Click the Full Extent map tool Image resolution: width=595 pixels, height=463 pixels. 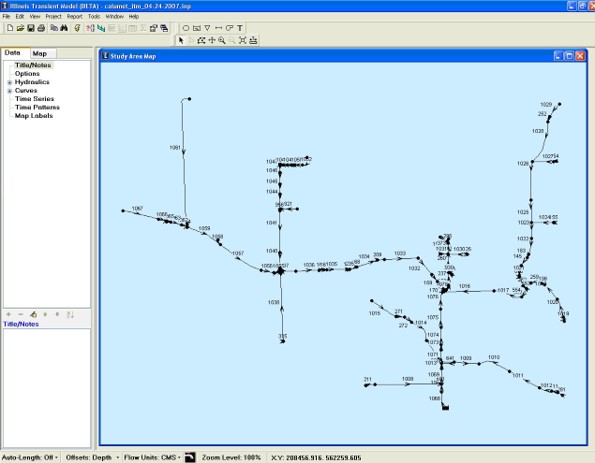pyautogui.click(x=243, y=40)
